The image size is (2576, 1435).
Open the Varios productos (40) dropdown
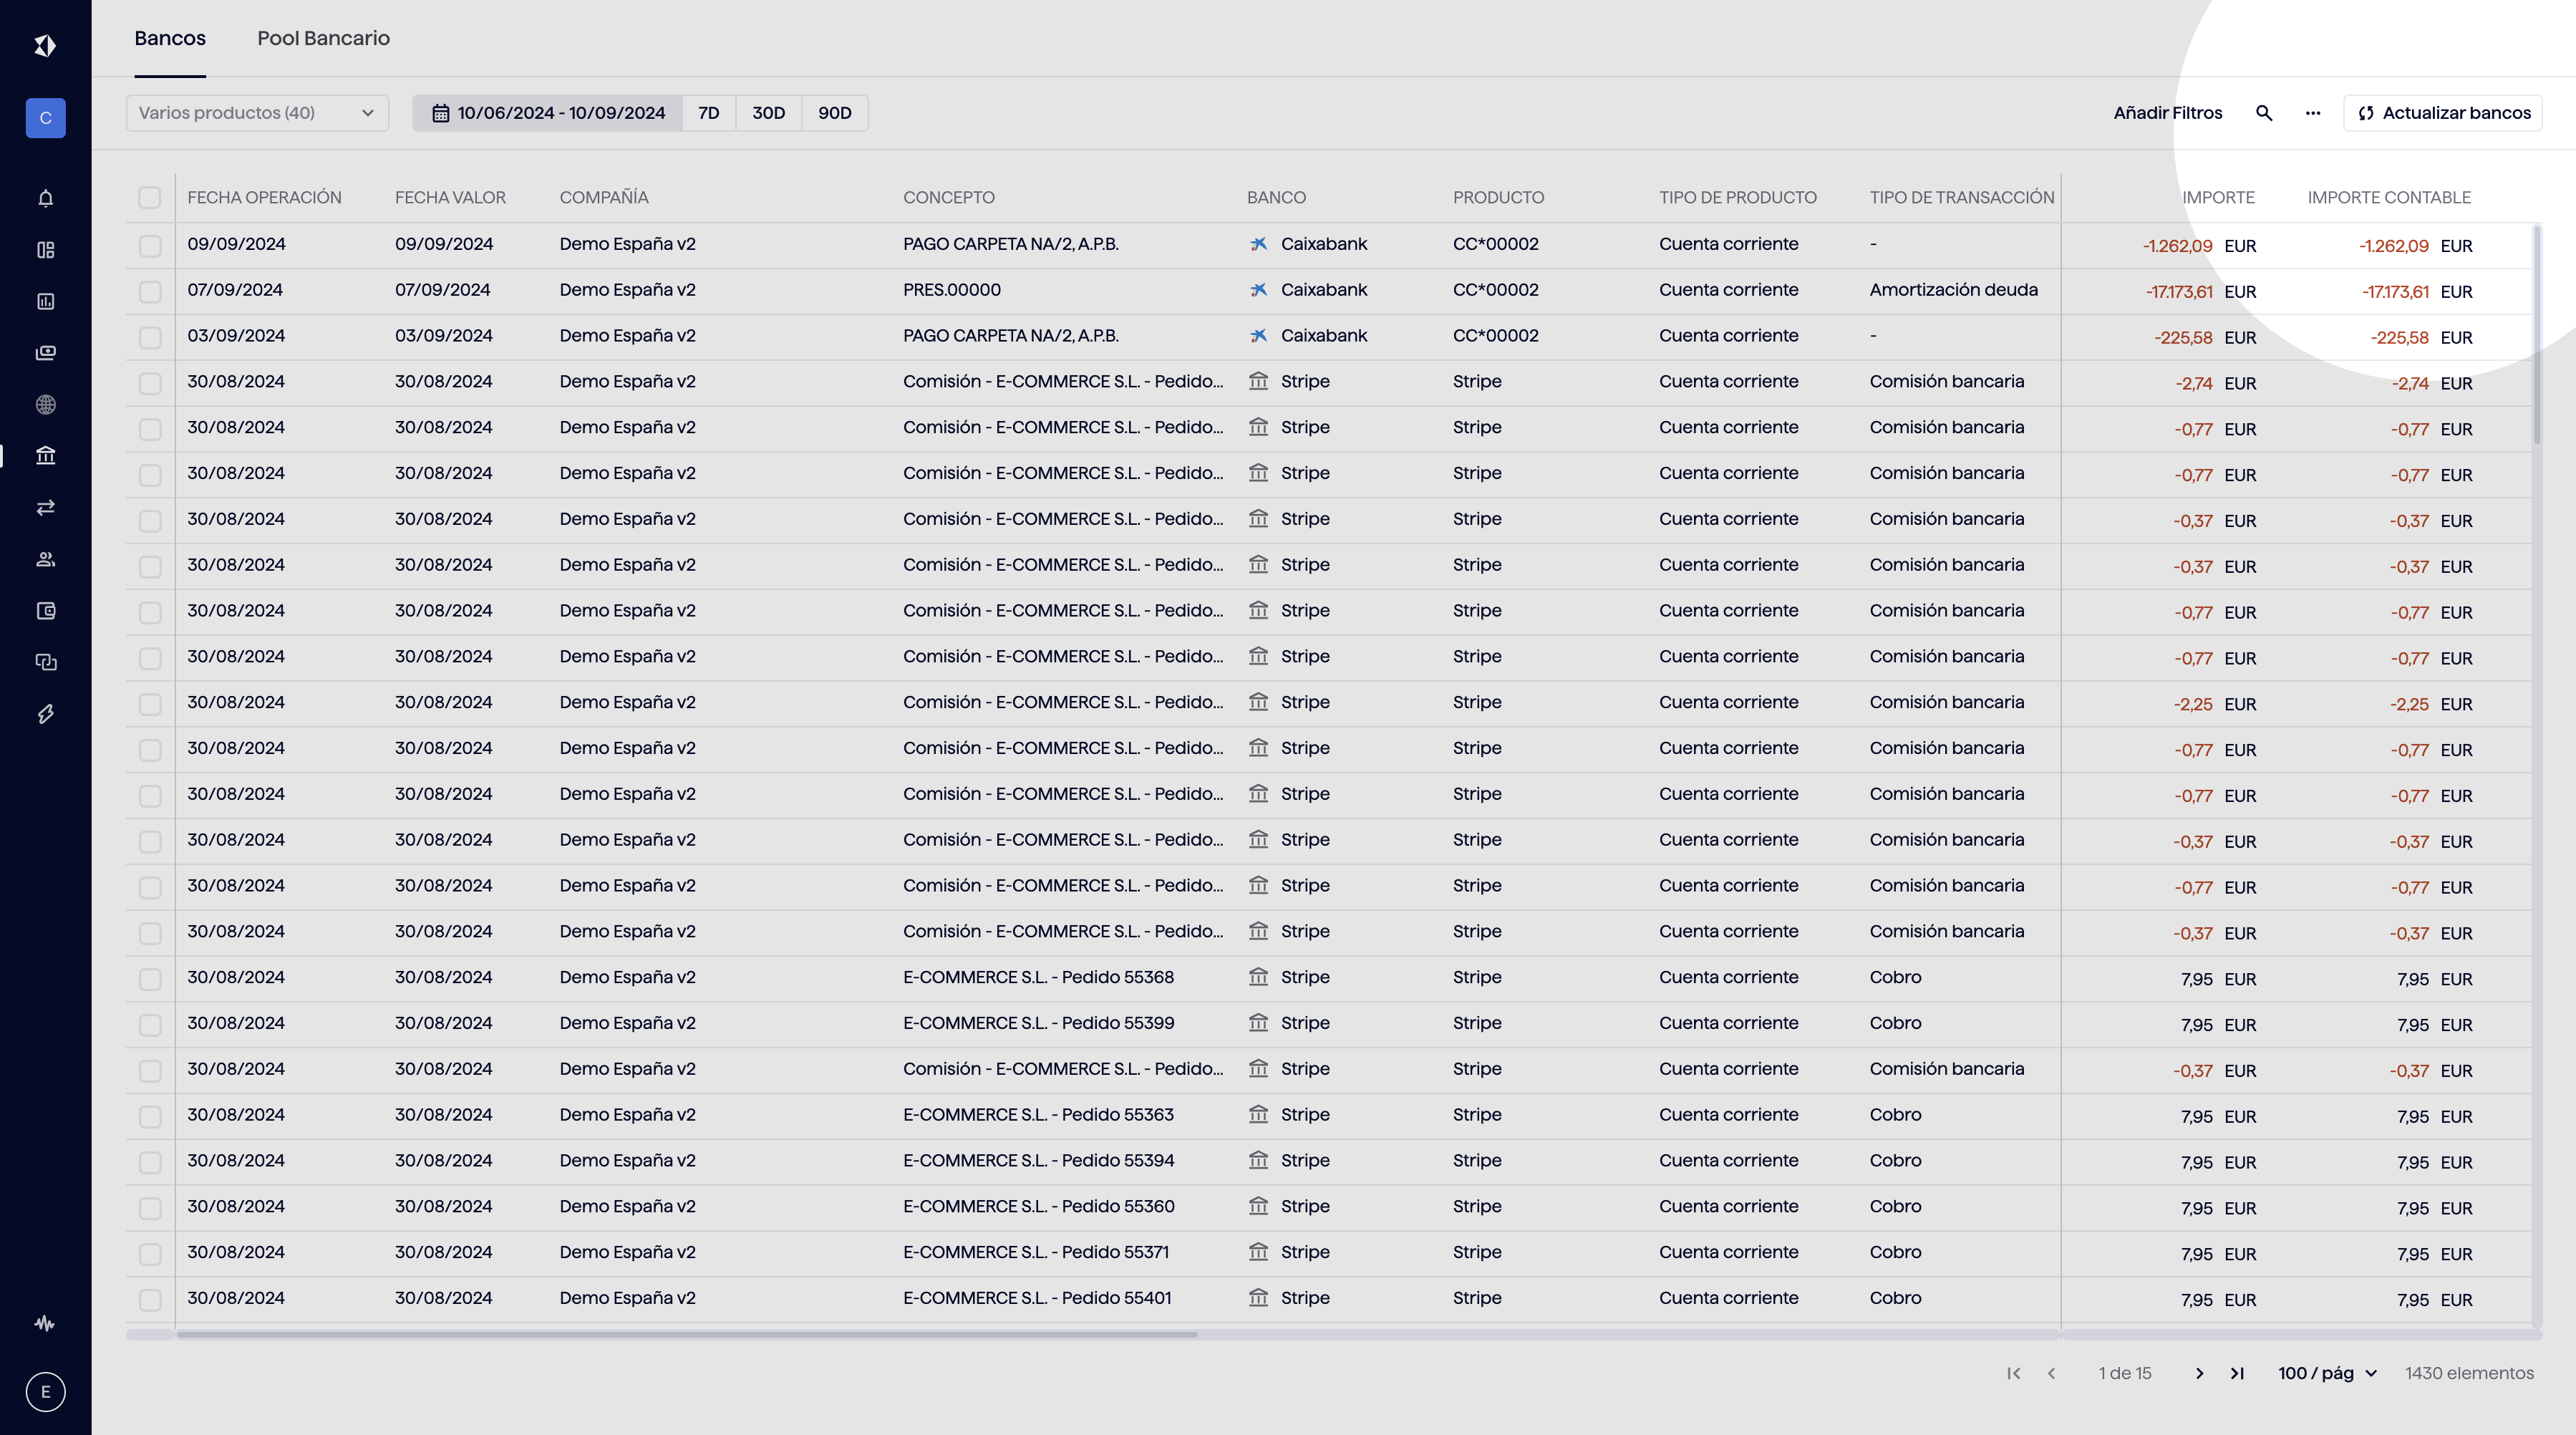pyautogui.click(x=257, y=113)
